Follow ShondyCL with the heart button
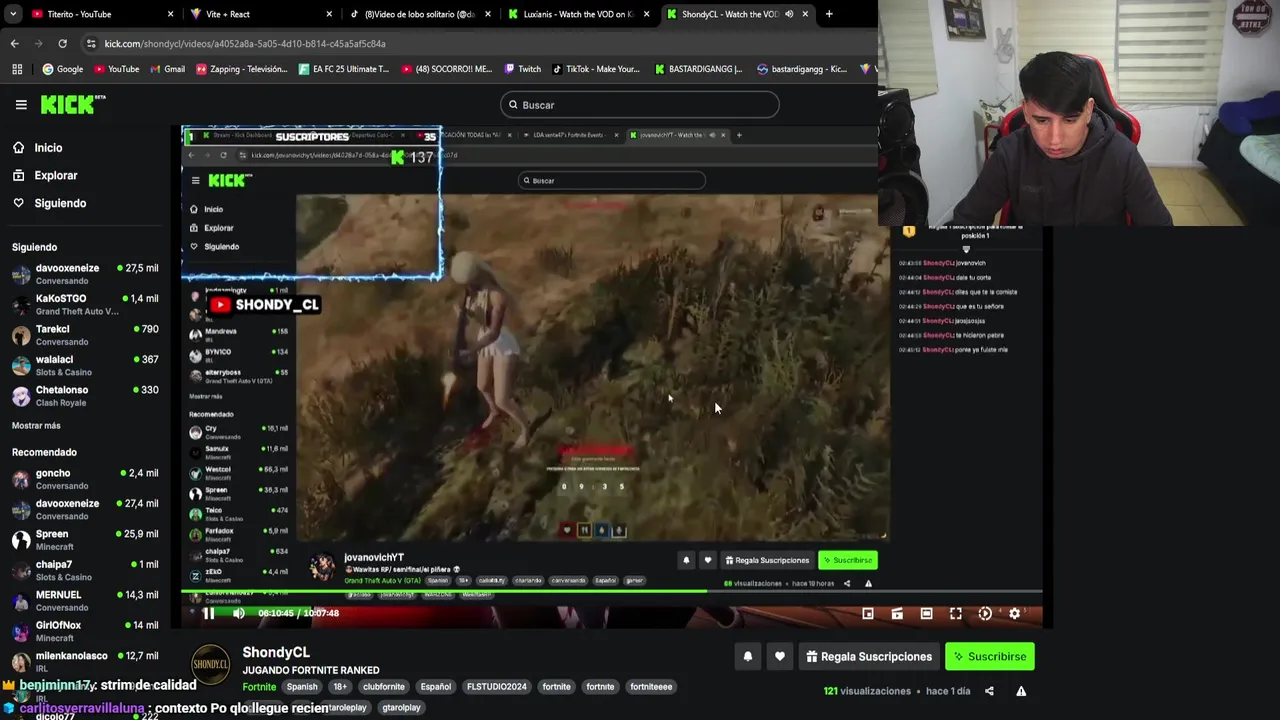This screenshot has width=1280, height=720. click(x=780, y=656)
